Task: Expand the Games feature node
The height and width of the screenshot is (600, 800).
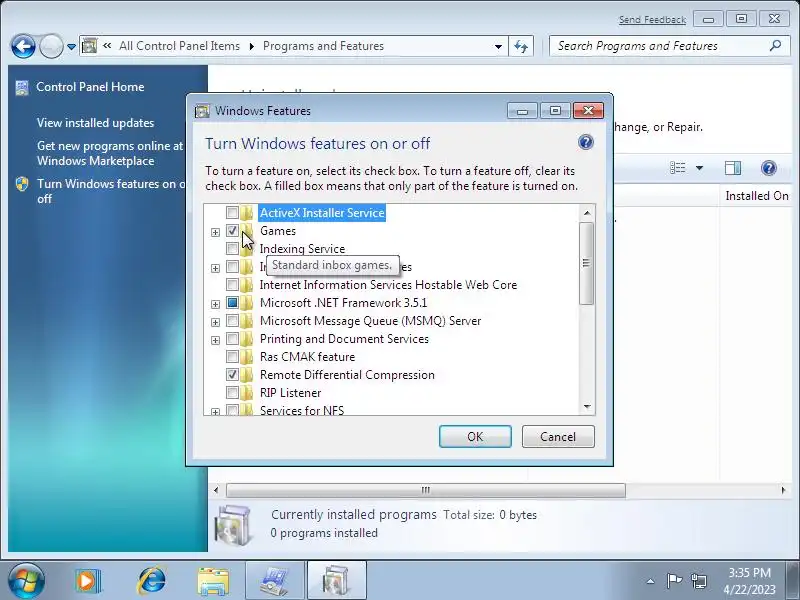Action: tap(215, 232)
